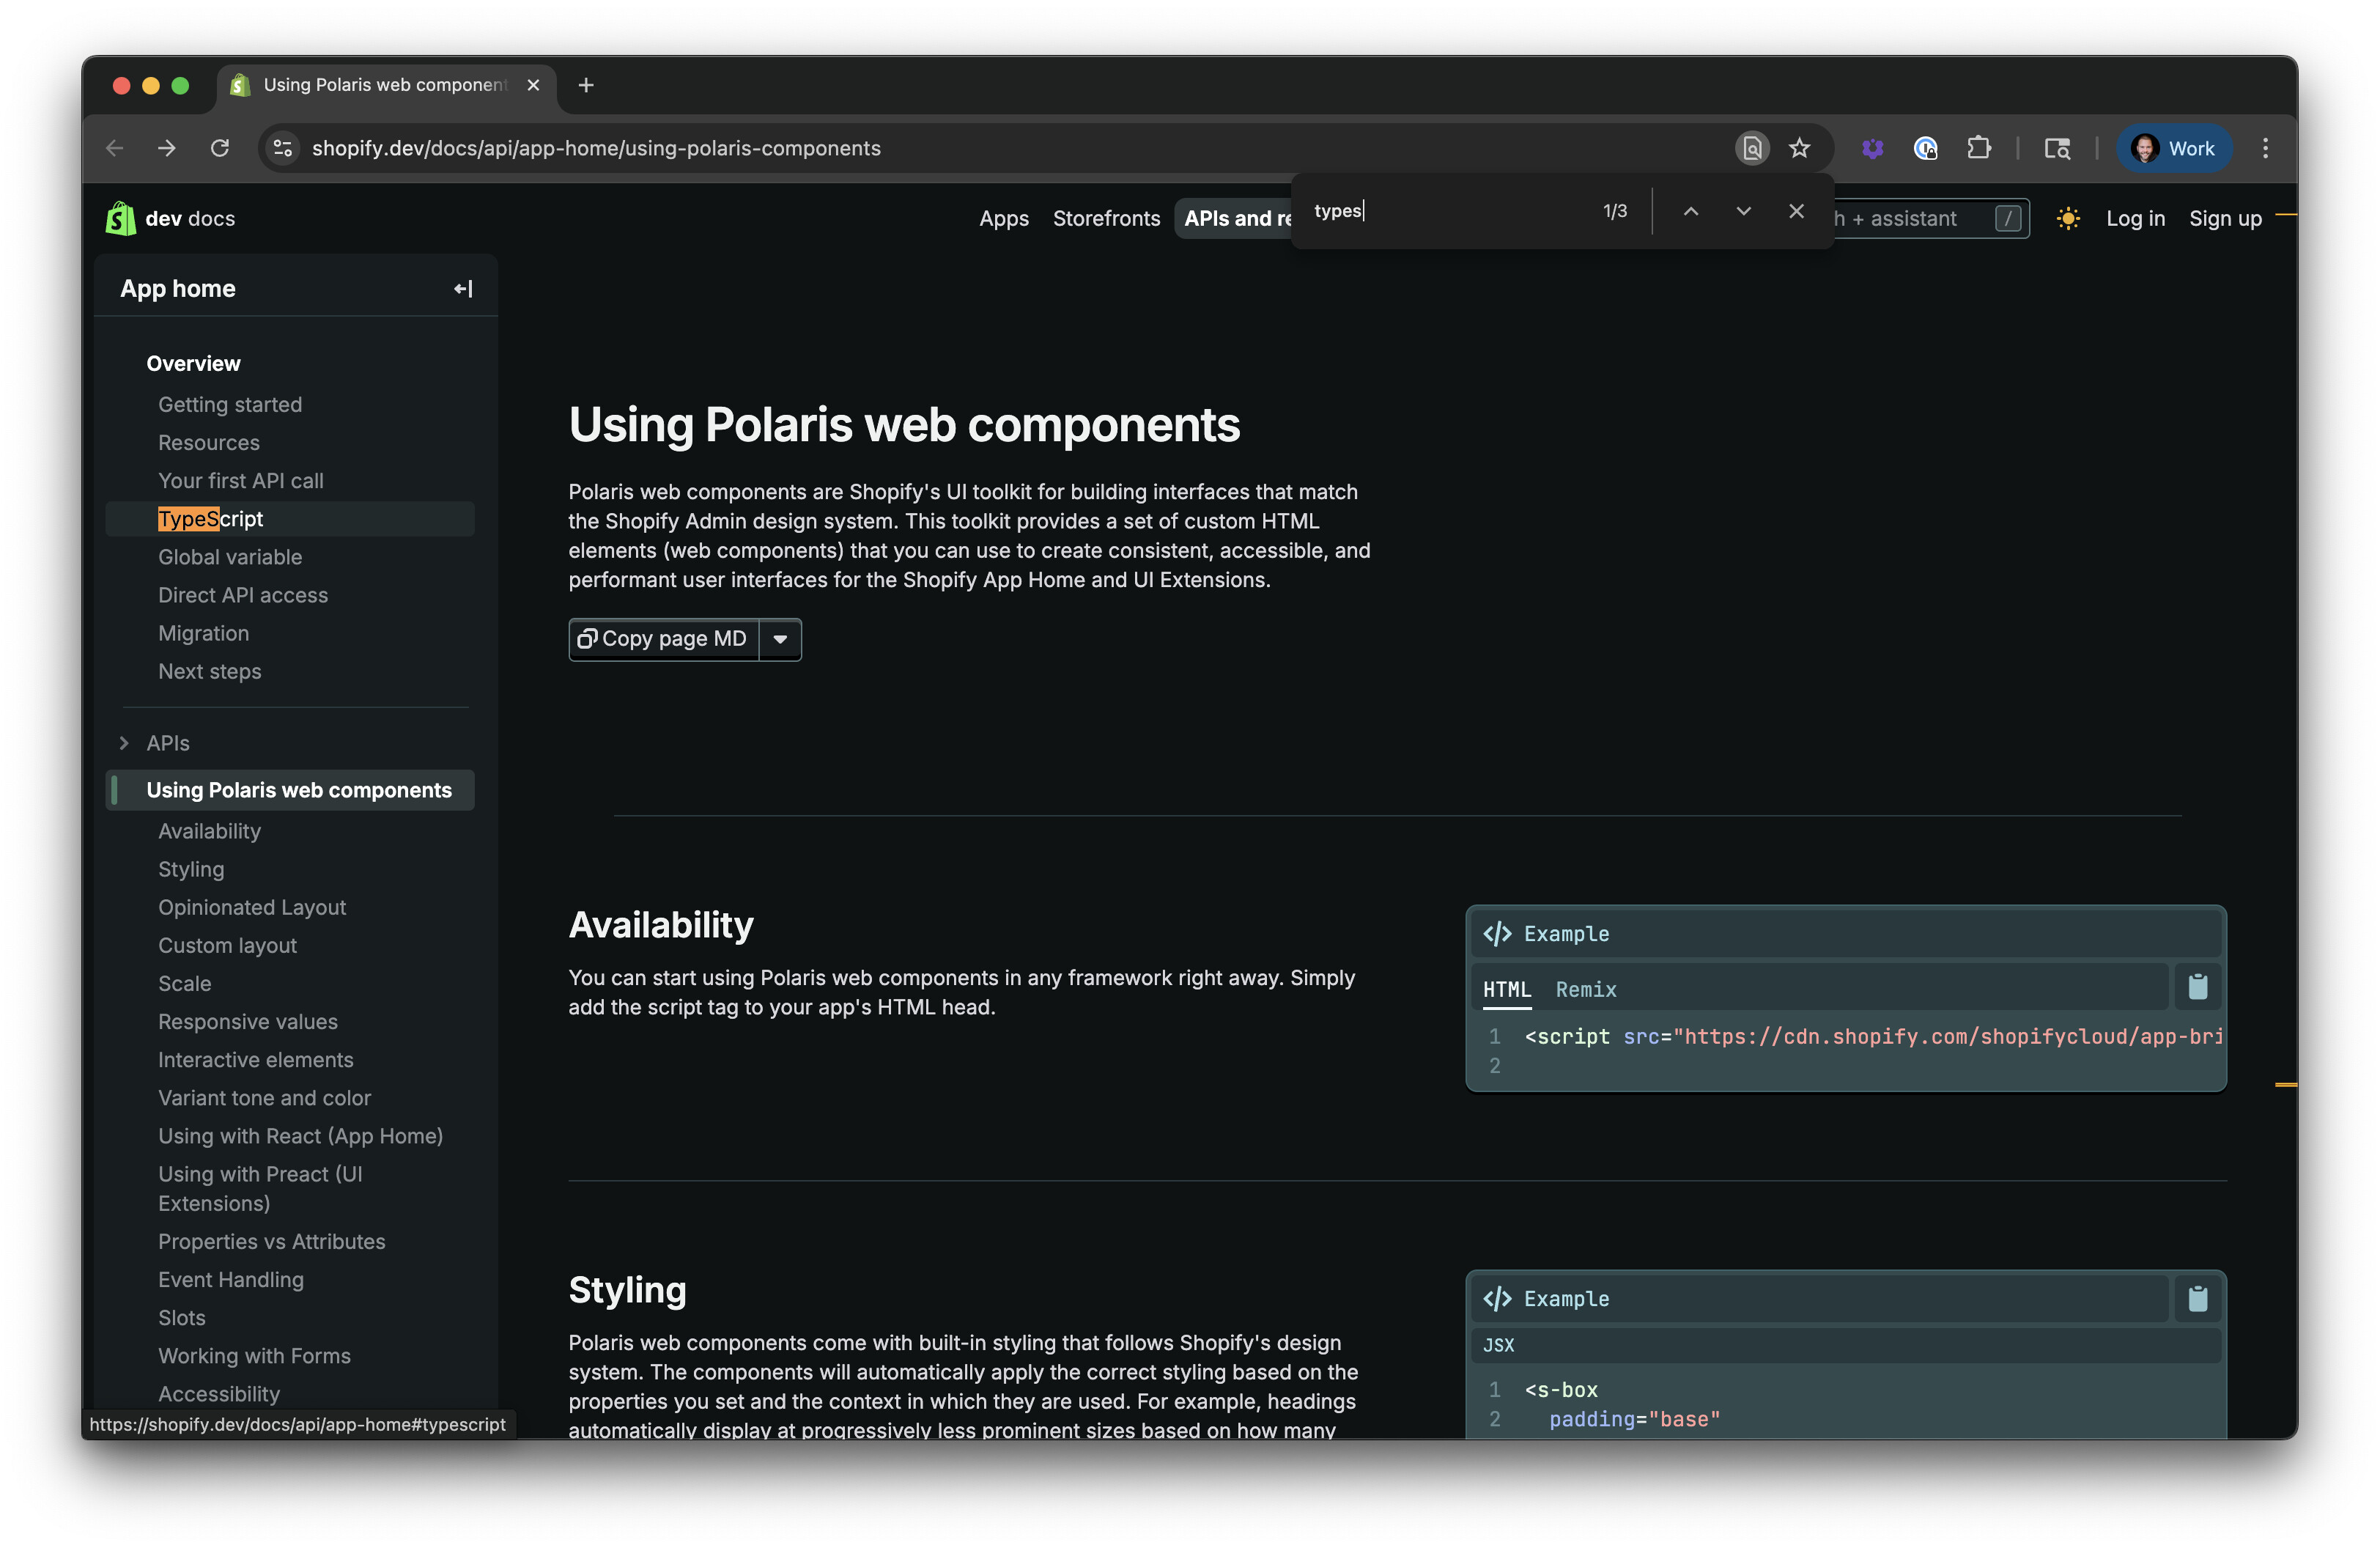Select the HTML code tab
The height and width of the screenshot is (1548, 2380).
(1507, 989)
